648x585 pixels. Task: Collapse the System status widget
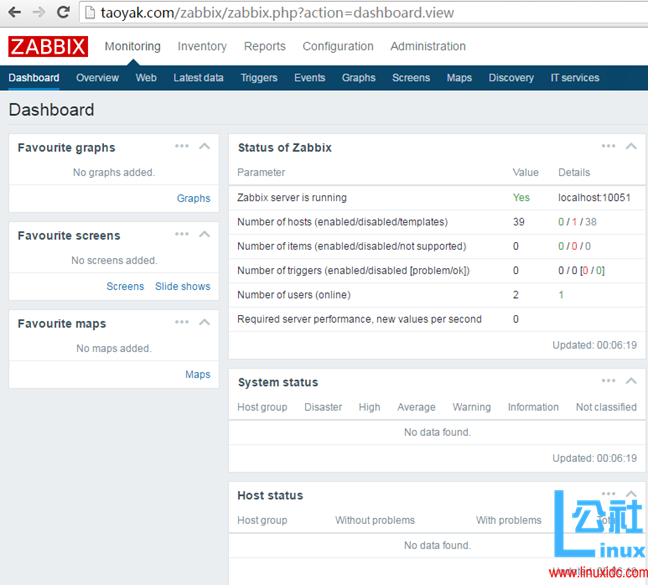[631, 381]
